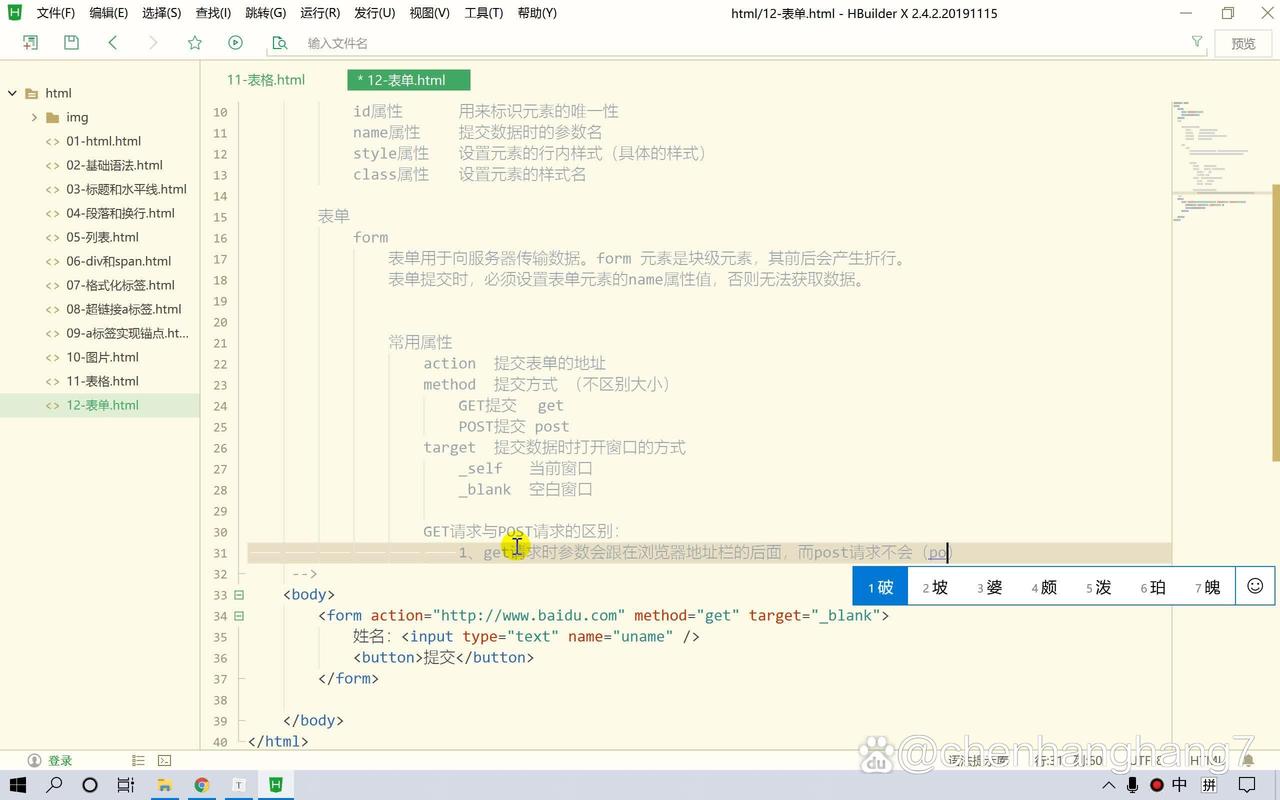Launch Chrome from the taskbar
The image size is (1280, 800).
tap(201, 785)
